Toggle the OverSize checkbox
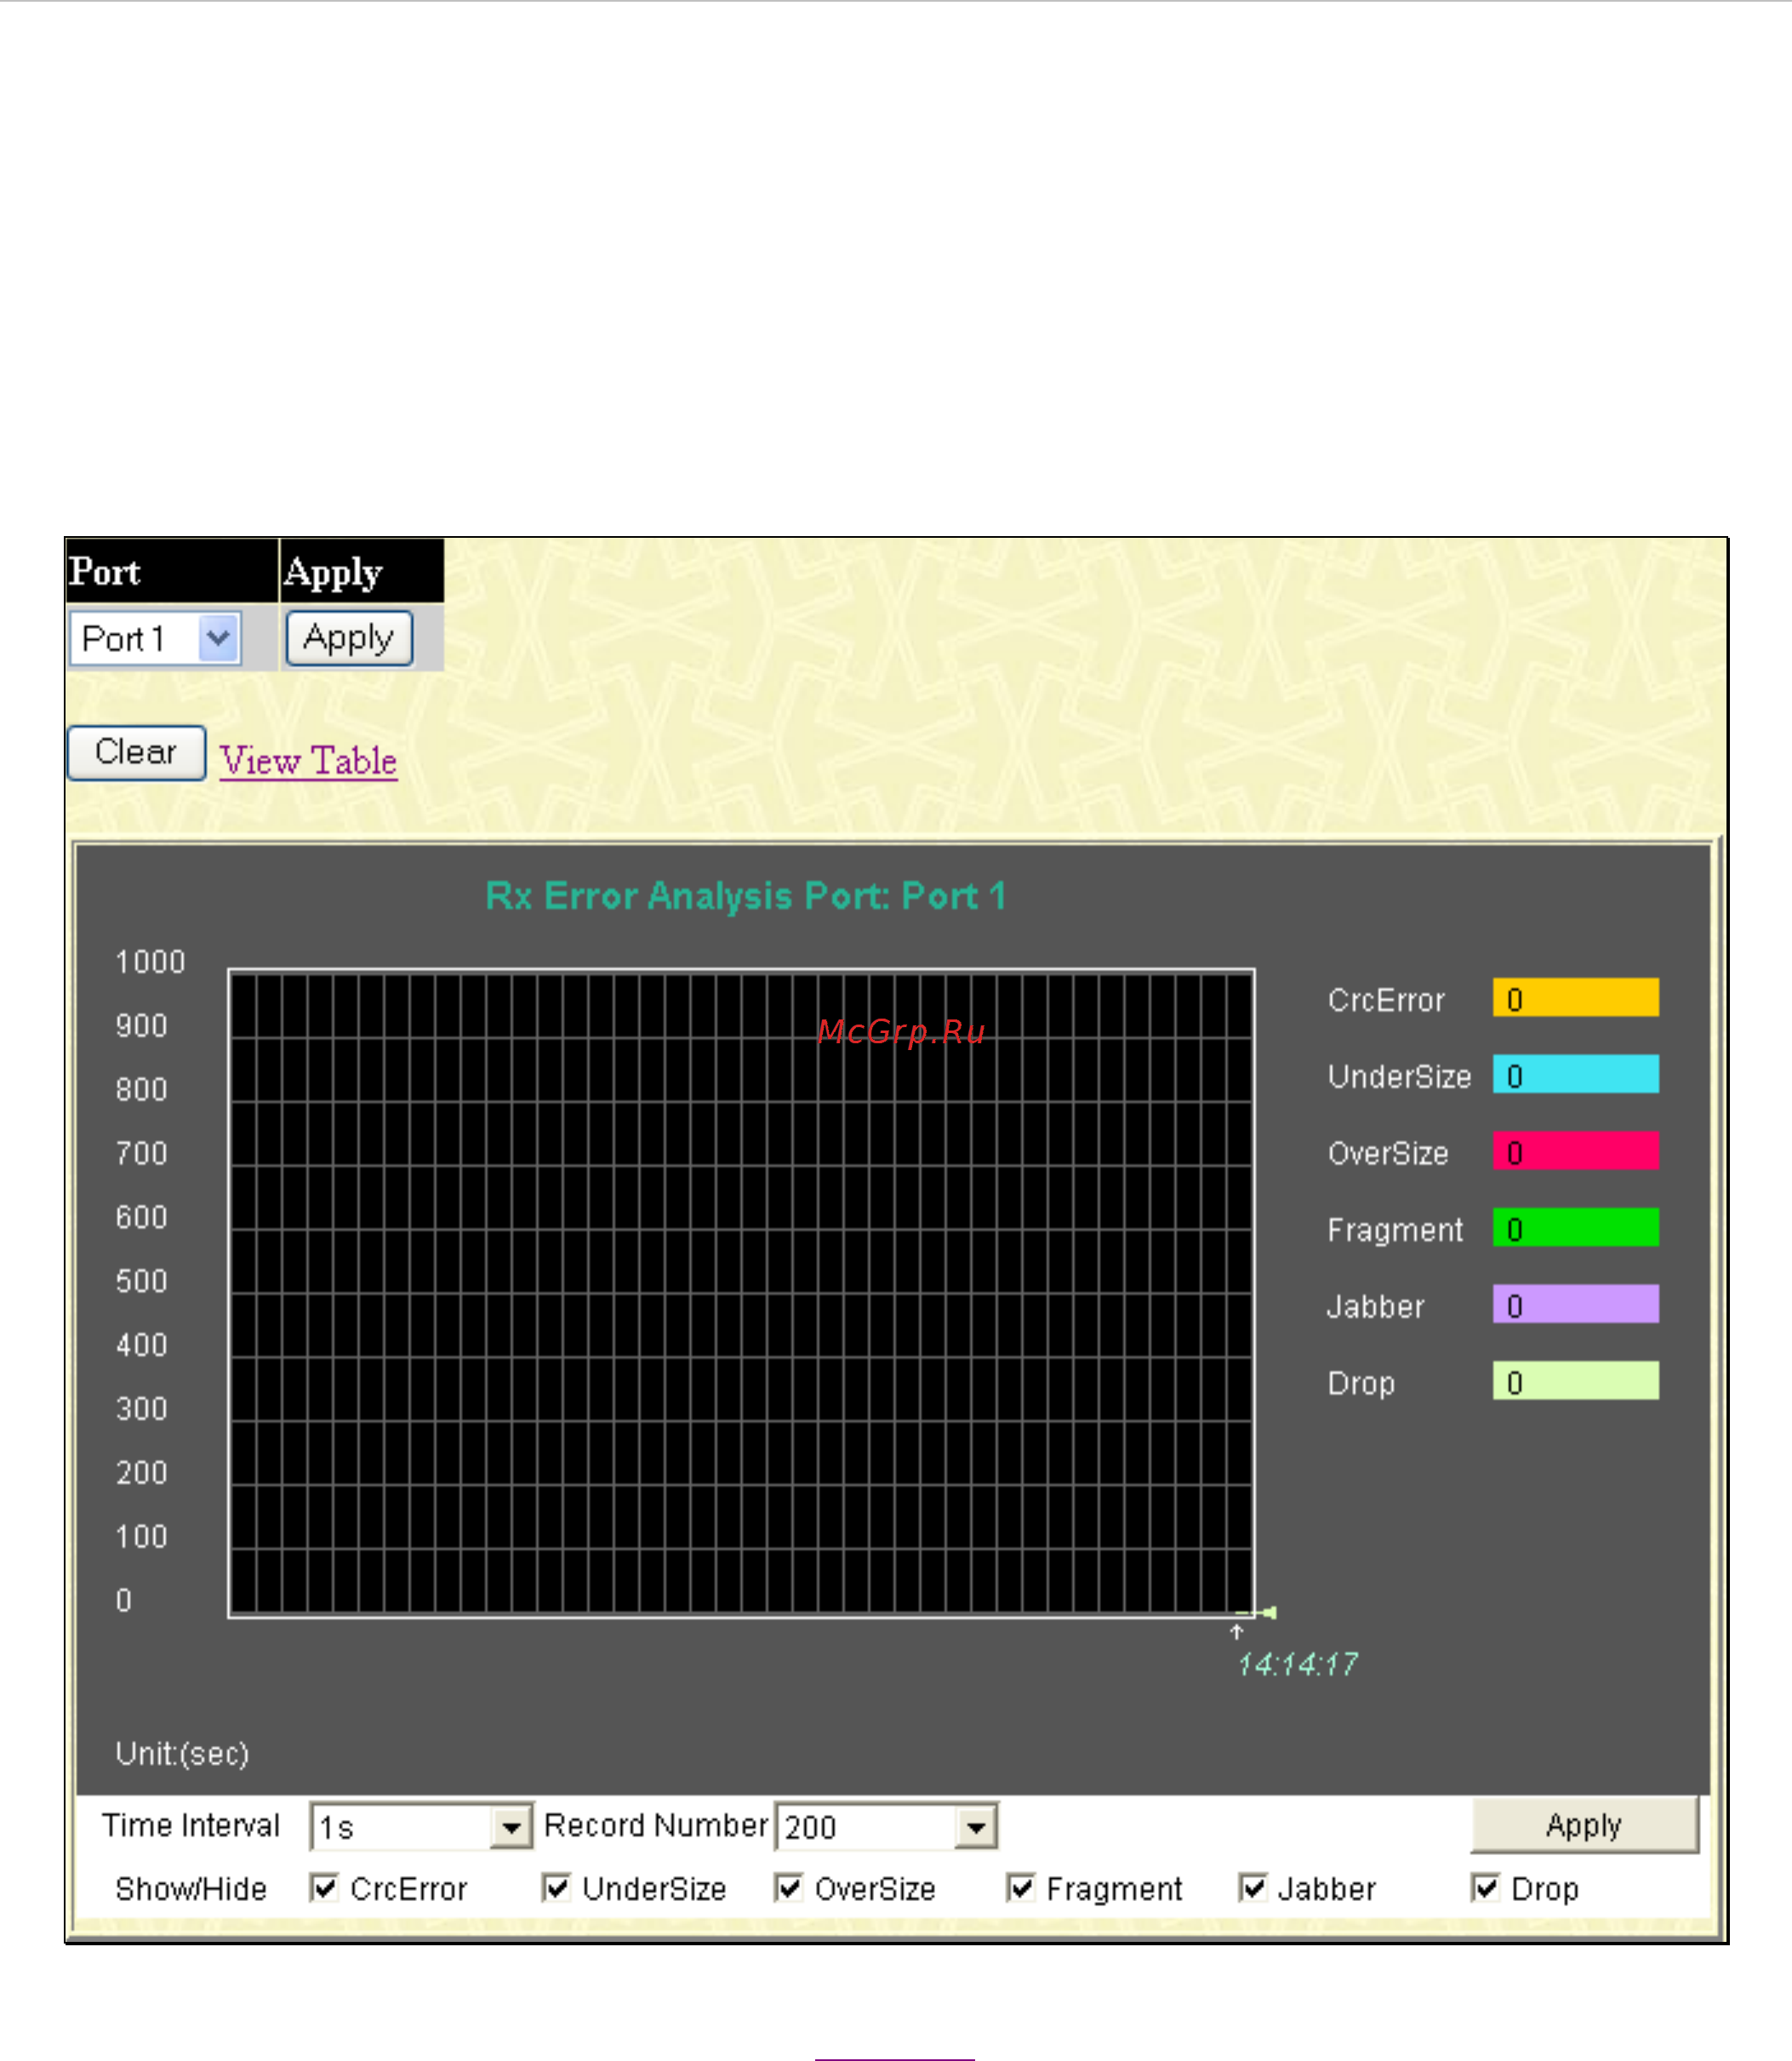 click(789, 1888)
